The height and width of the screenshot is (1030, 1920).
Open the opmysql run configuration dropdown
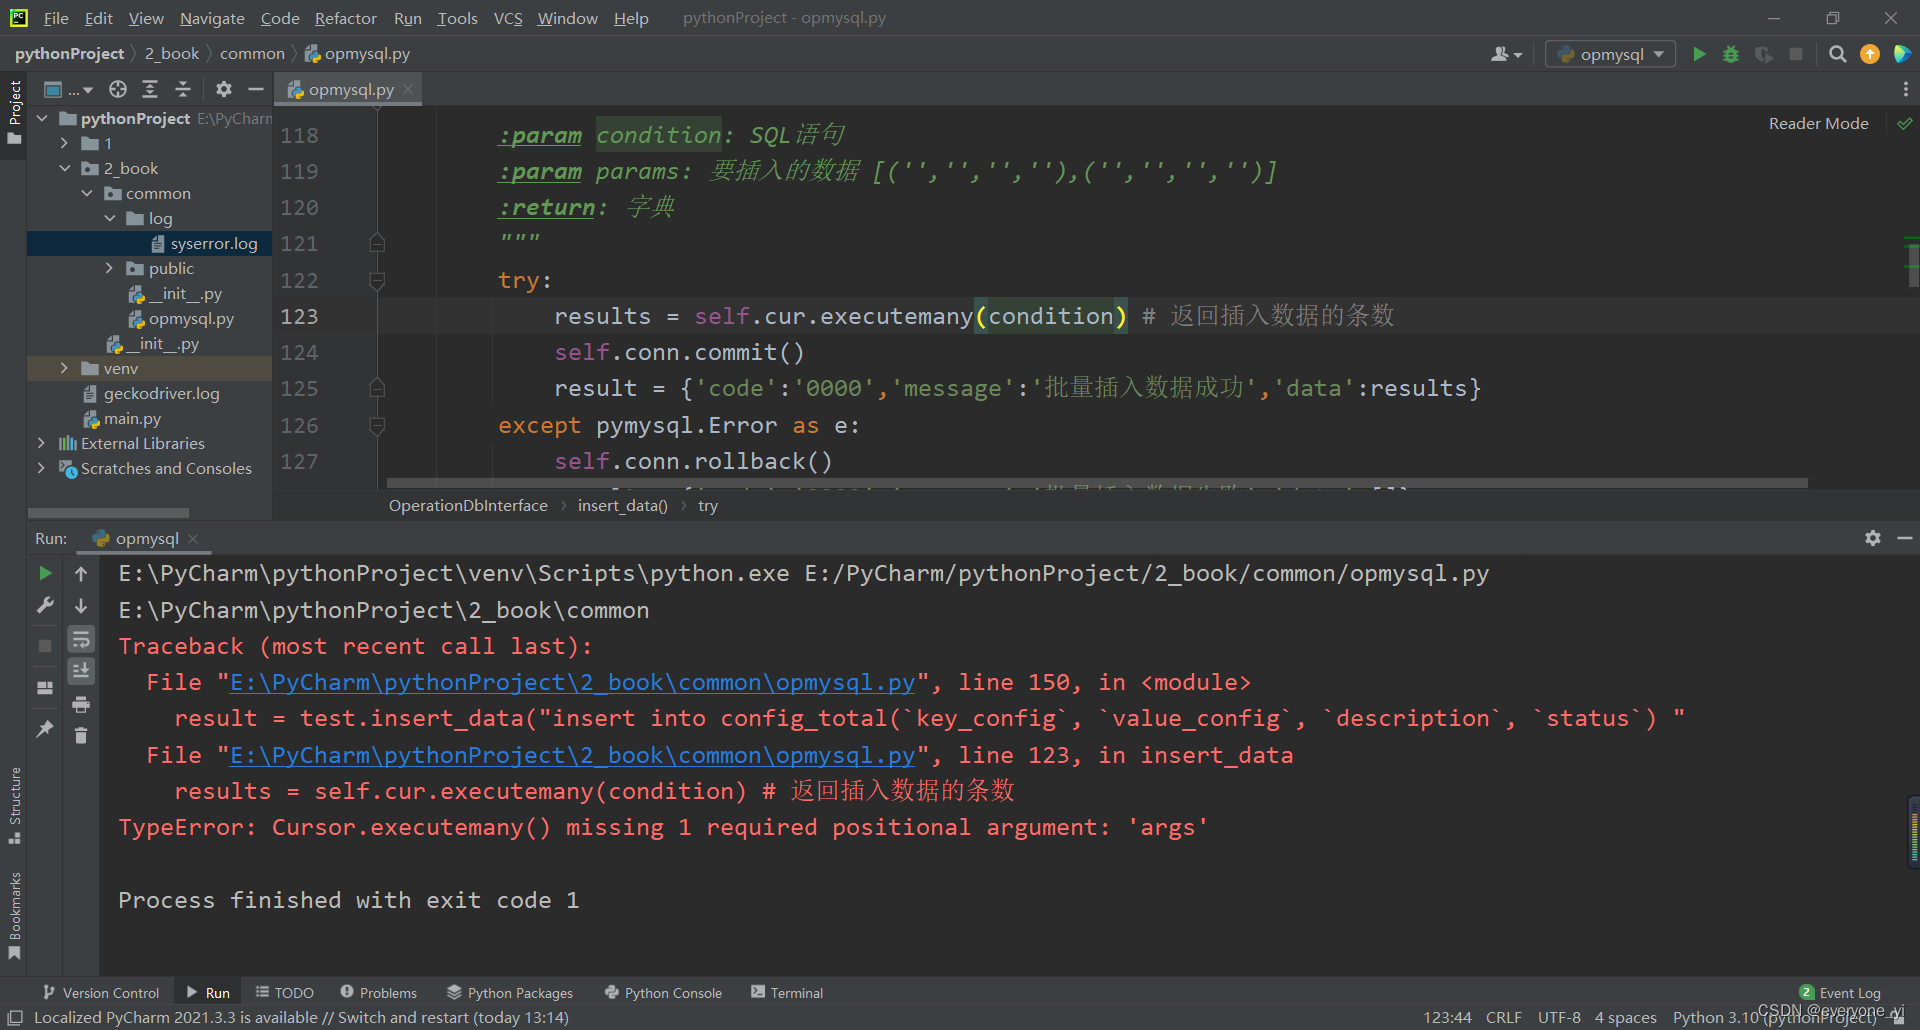click(1610, 54)
